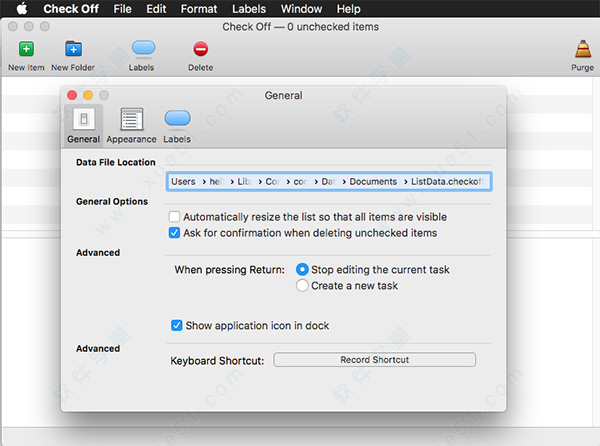The width and height of the screenshot is (600, 446).
Task: Click the Record Shortcut button
Action: click(x=375, y=360)
